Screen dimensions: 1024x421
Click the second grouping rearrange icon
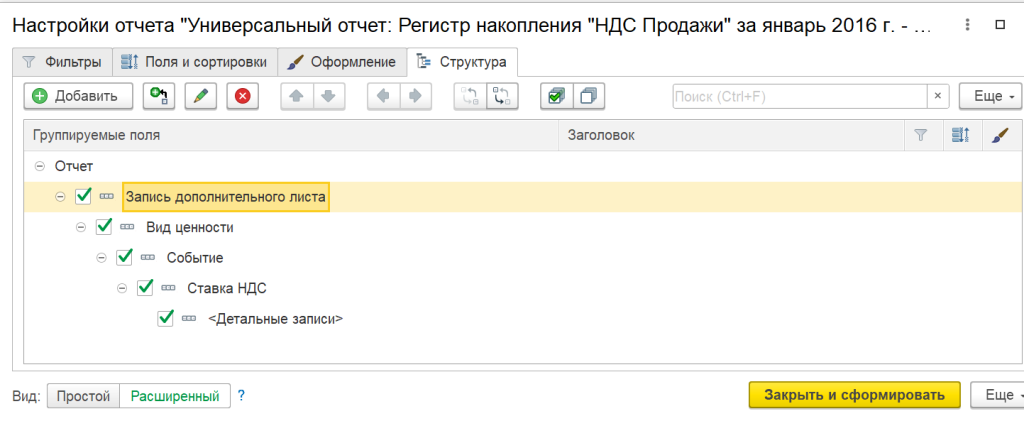502,96
